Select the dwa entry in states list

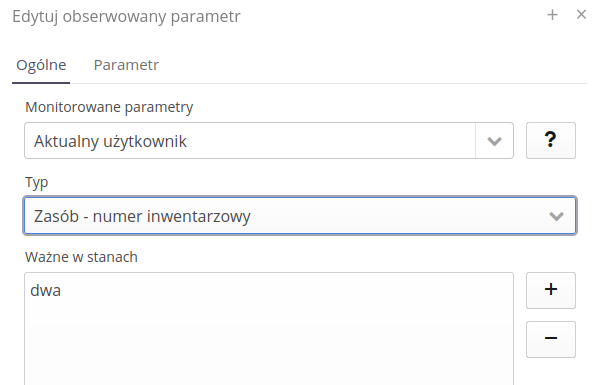[46, 290]
